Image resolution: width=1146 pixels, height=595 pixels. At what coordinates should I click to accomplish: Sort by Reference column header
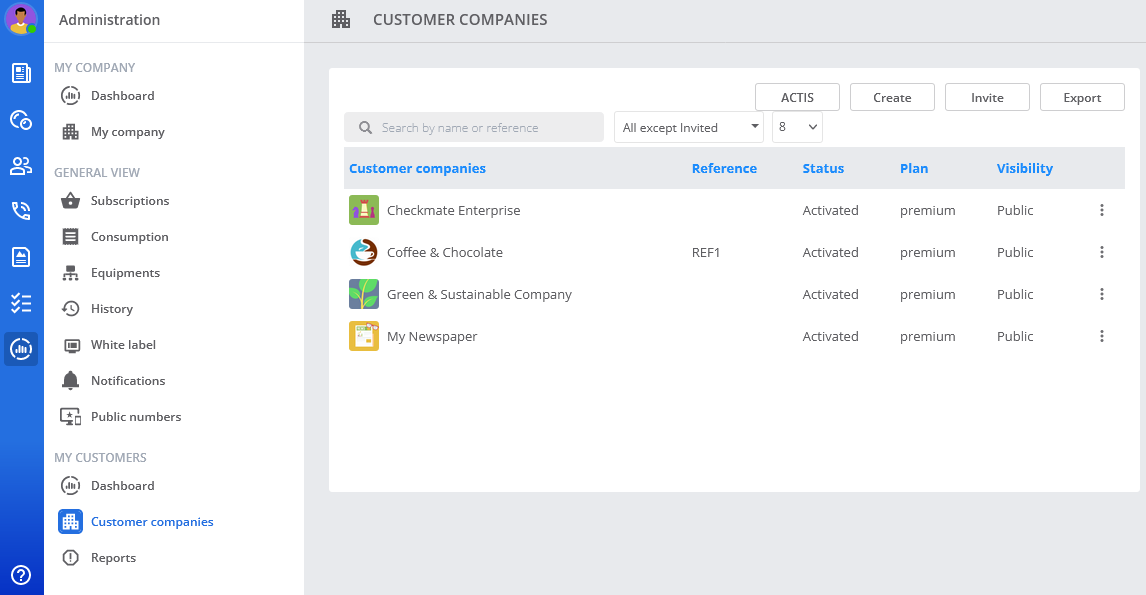(724, 168)
